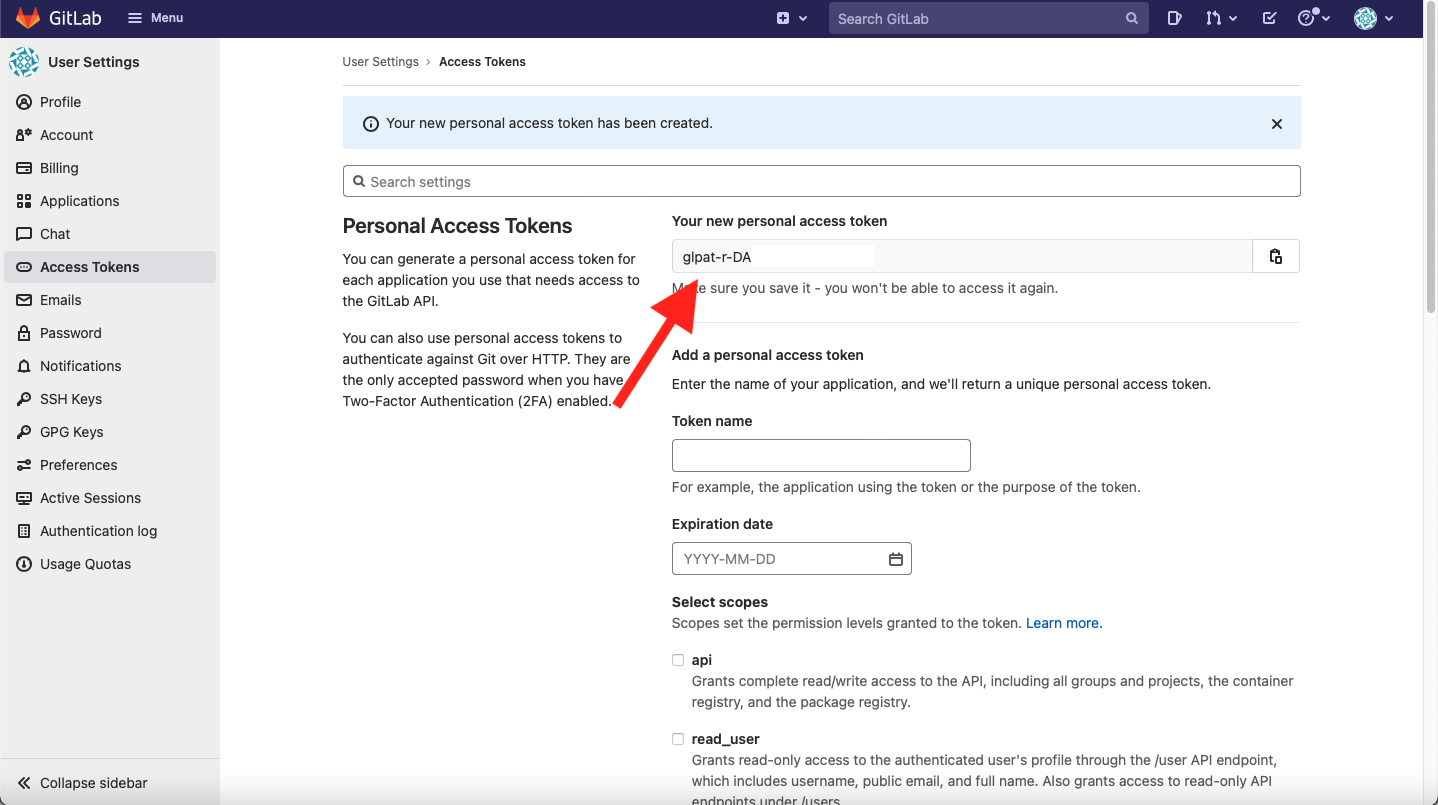Image resolution: width=1438 pixels, height=805 pixels.
Task: Open Chat settings in sidebar
Action: pos(110,234)
